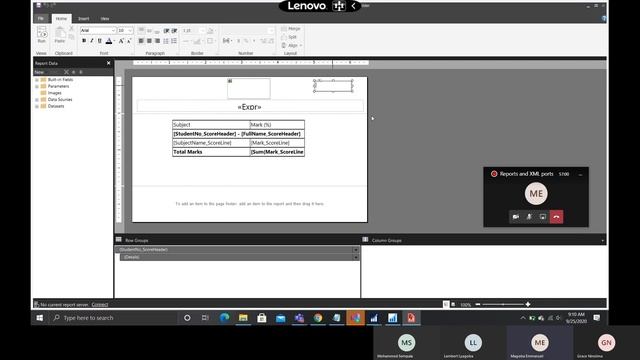Click Split in the Layout group
The width and height of the screenshot is (640, 360).
coord(289,37)
